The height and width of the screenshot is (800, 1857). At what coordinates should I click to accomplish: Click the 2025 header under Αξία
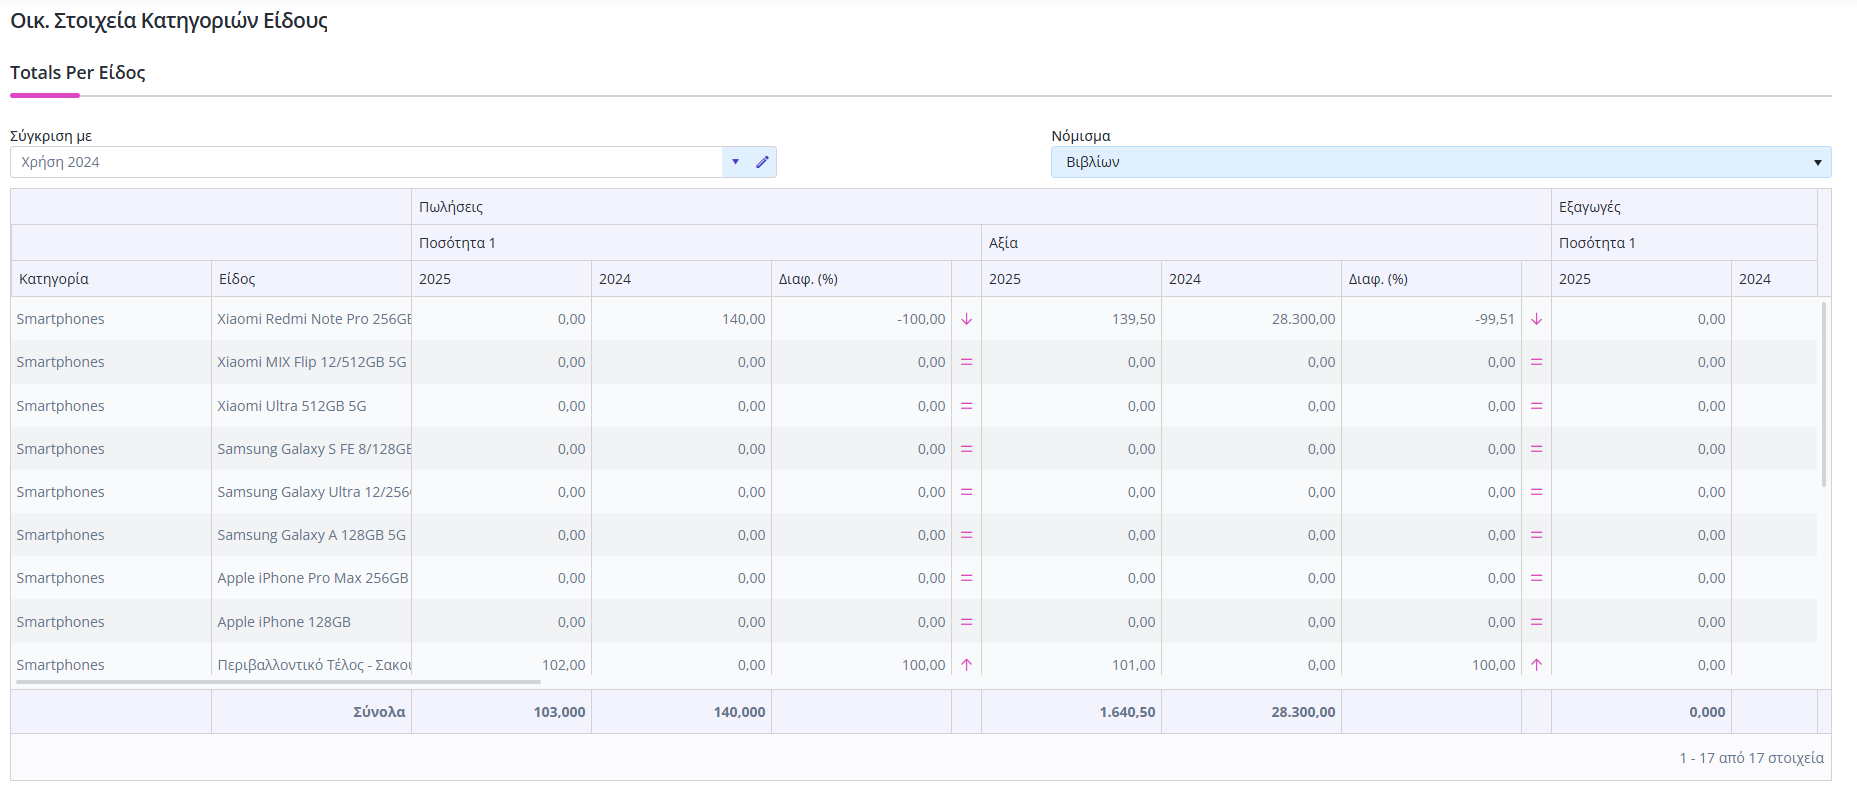coord(1071,279)
